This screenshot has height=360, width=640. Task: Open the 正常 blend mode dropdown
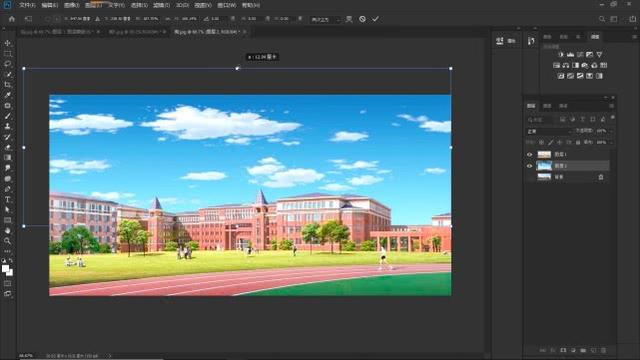(549, 131)
